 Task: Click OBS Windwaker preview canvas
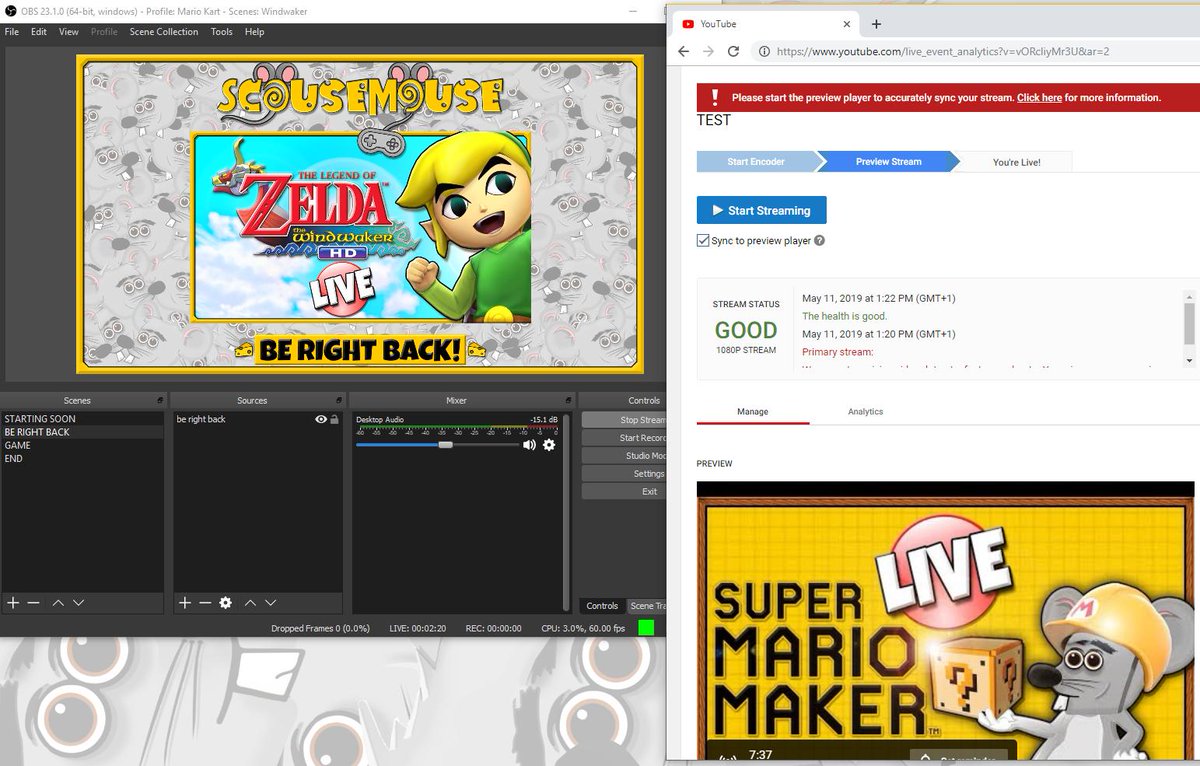pos(360,215)
